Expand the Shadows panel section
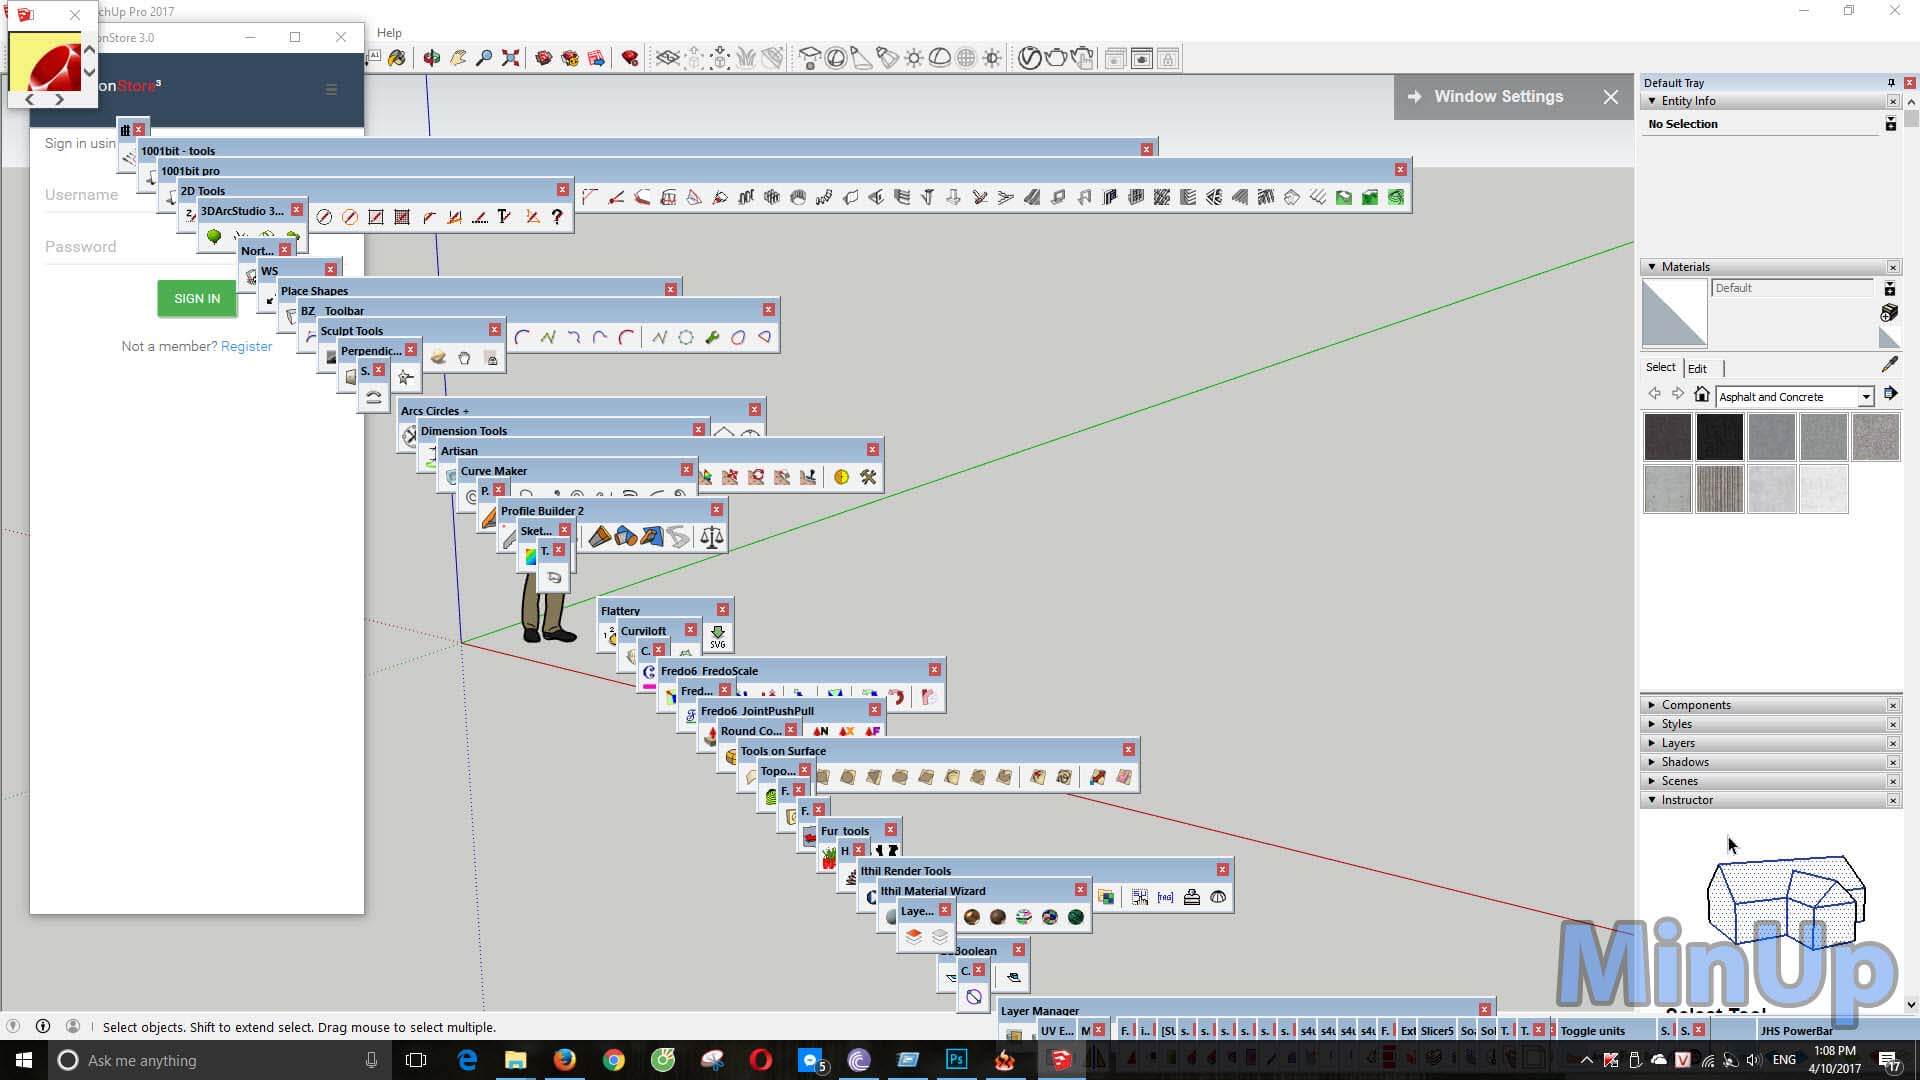The height and width of the screenshot is (1080, 1920). 1685,761
